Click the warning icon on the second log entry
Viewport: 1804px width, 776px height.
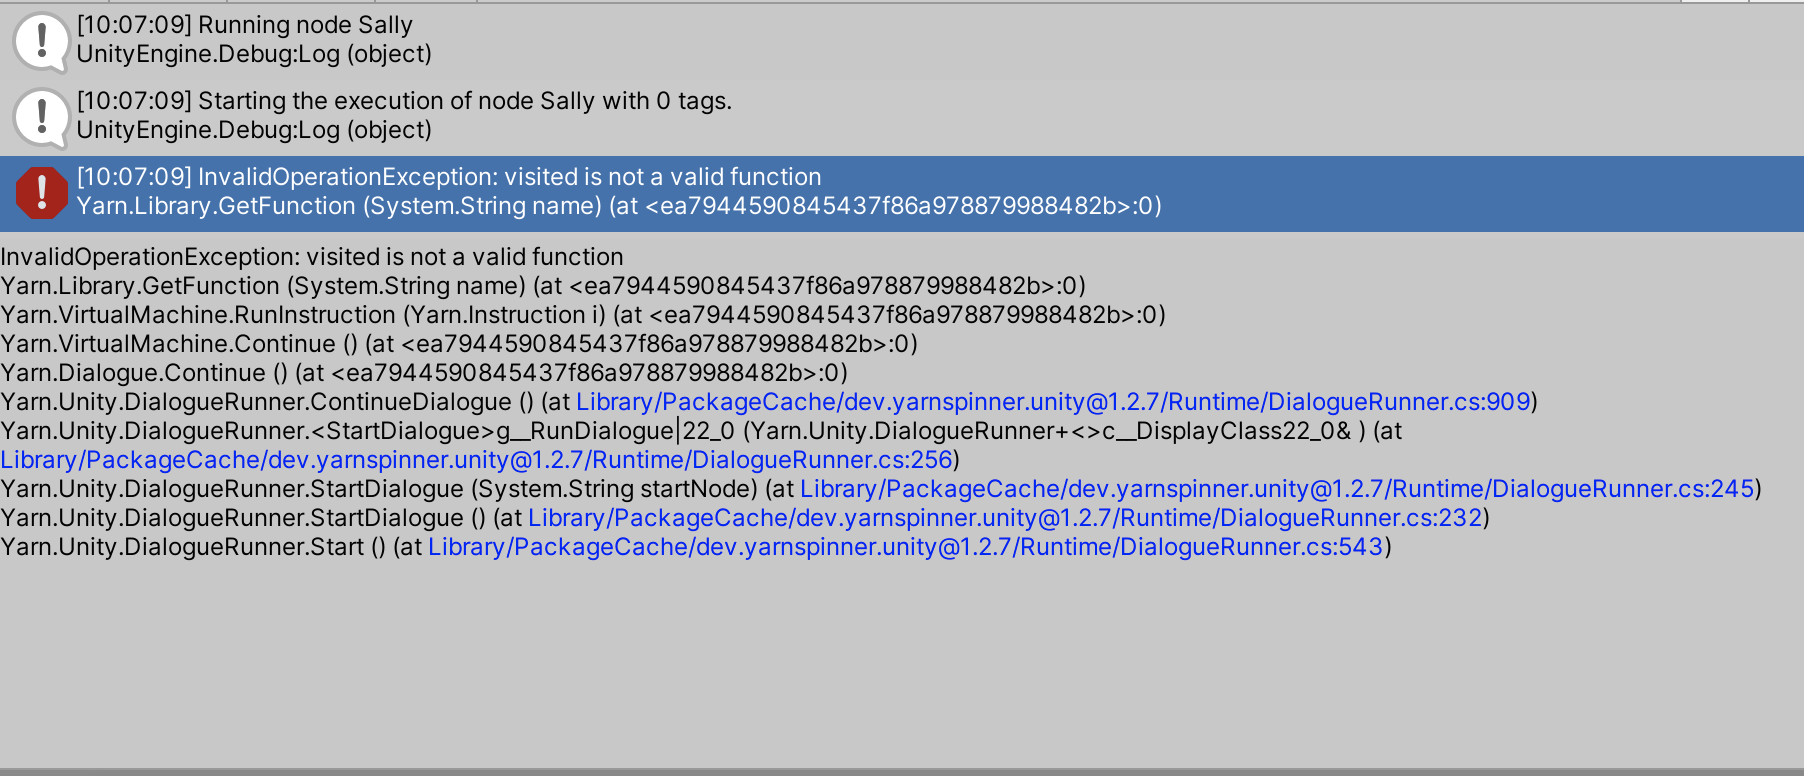(40, 115)
